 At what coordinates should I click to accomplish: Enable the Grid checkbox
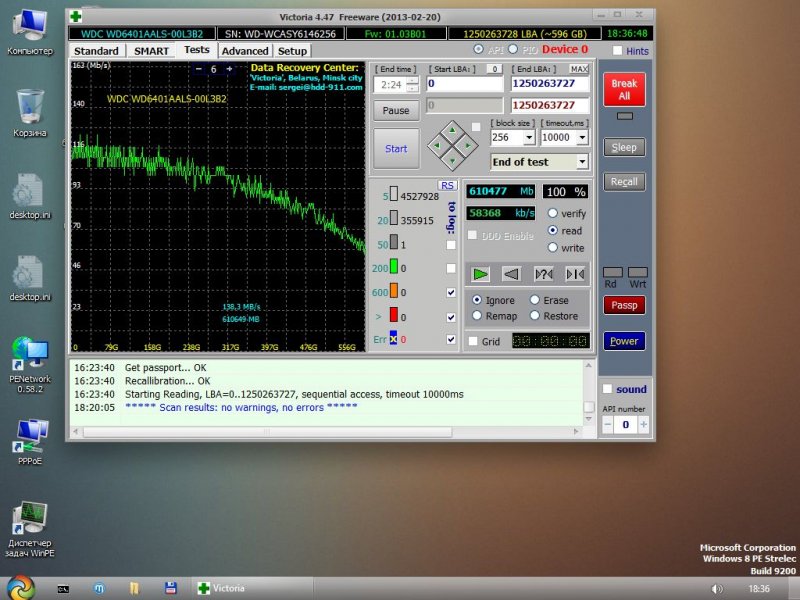click(x=473, y=341)
